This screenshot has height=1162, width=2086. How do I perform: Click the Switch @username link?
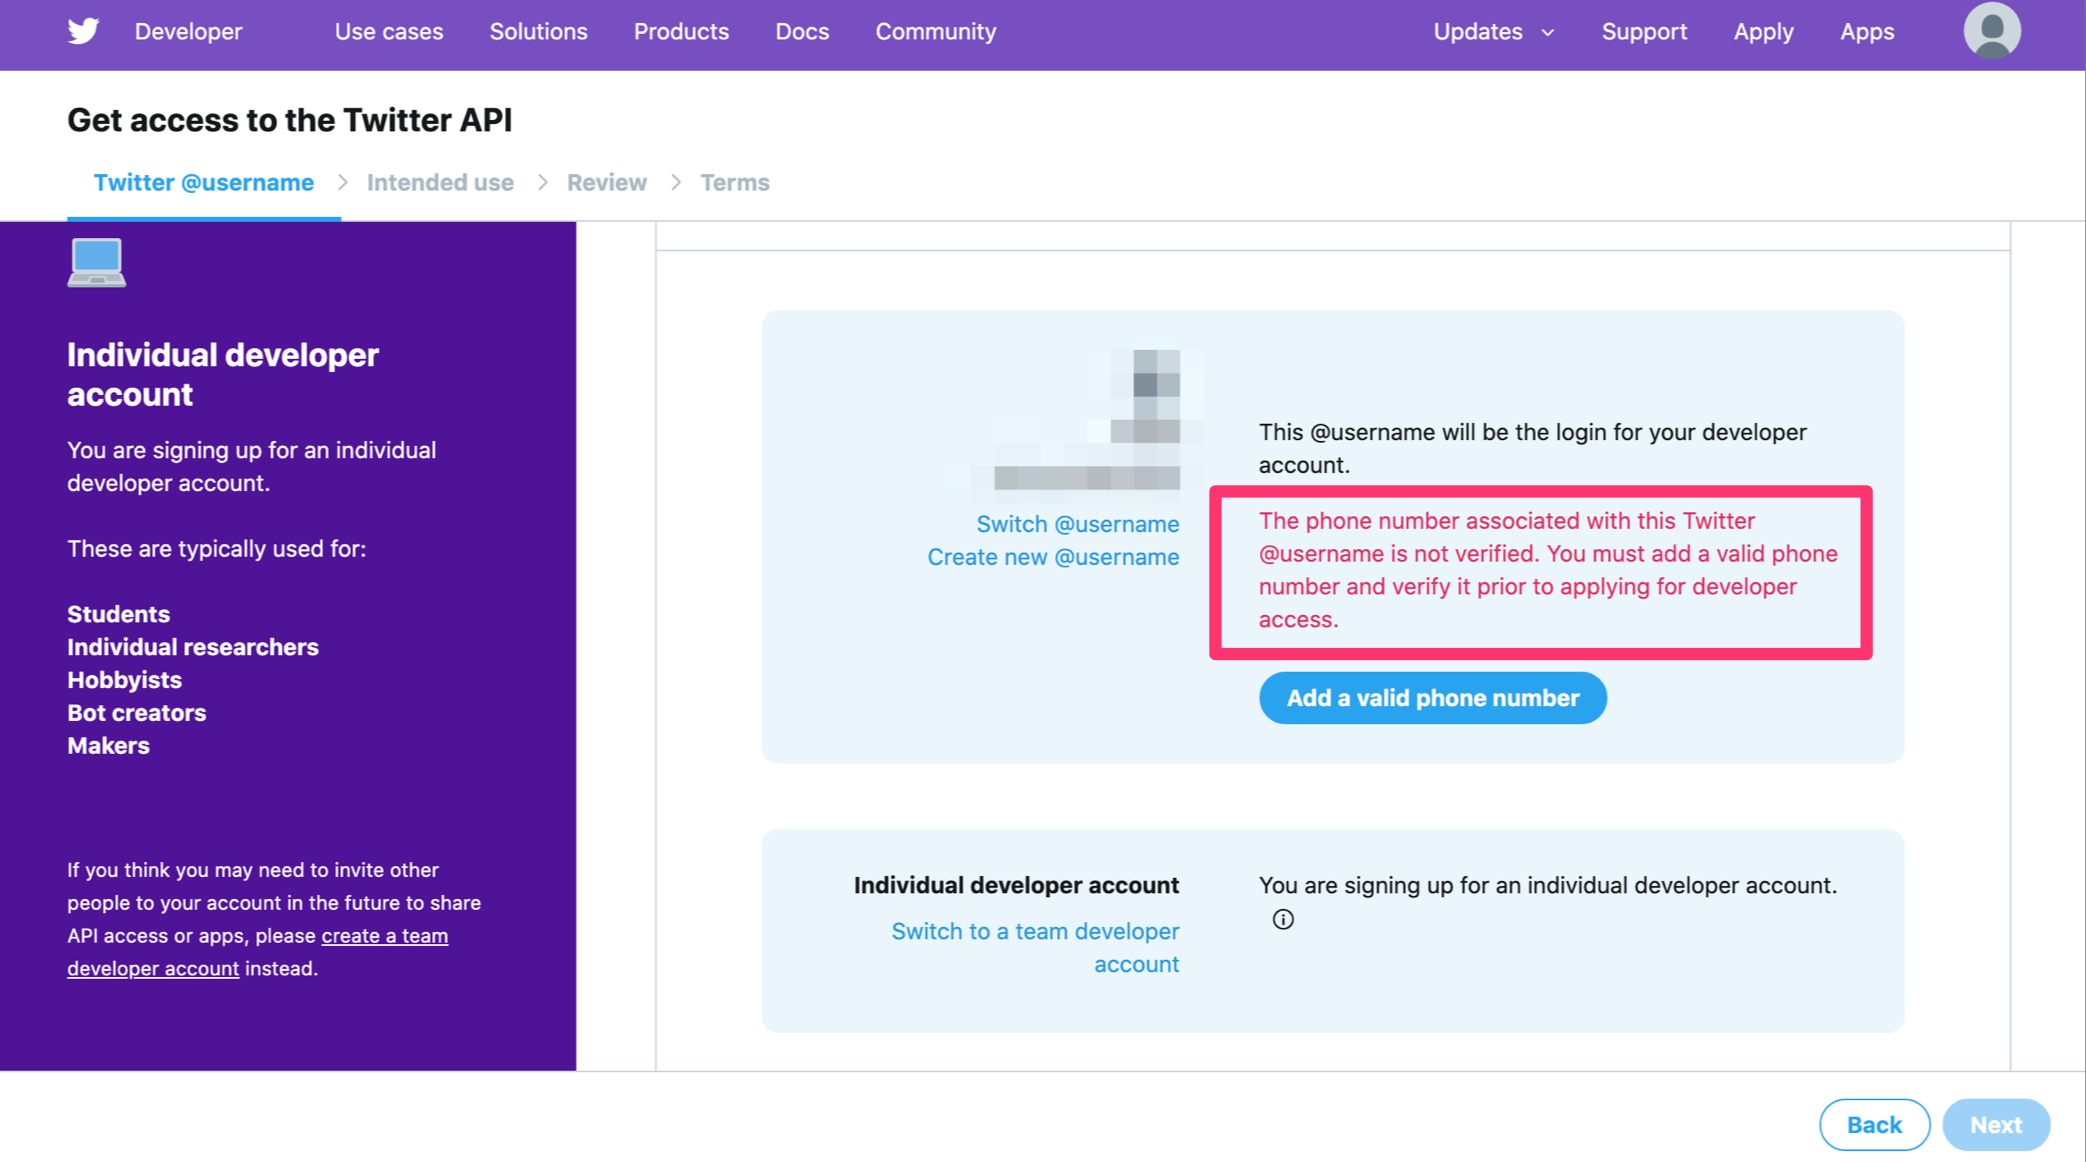point(1077,524)
